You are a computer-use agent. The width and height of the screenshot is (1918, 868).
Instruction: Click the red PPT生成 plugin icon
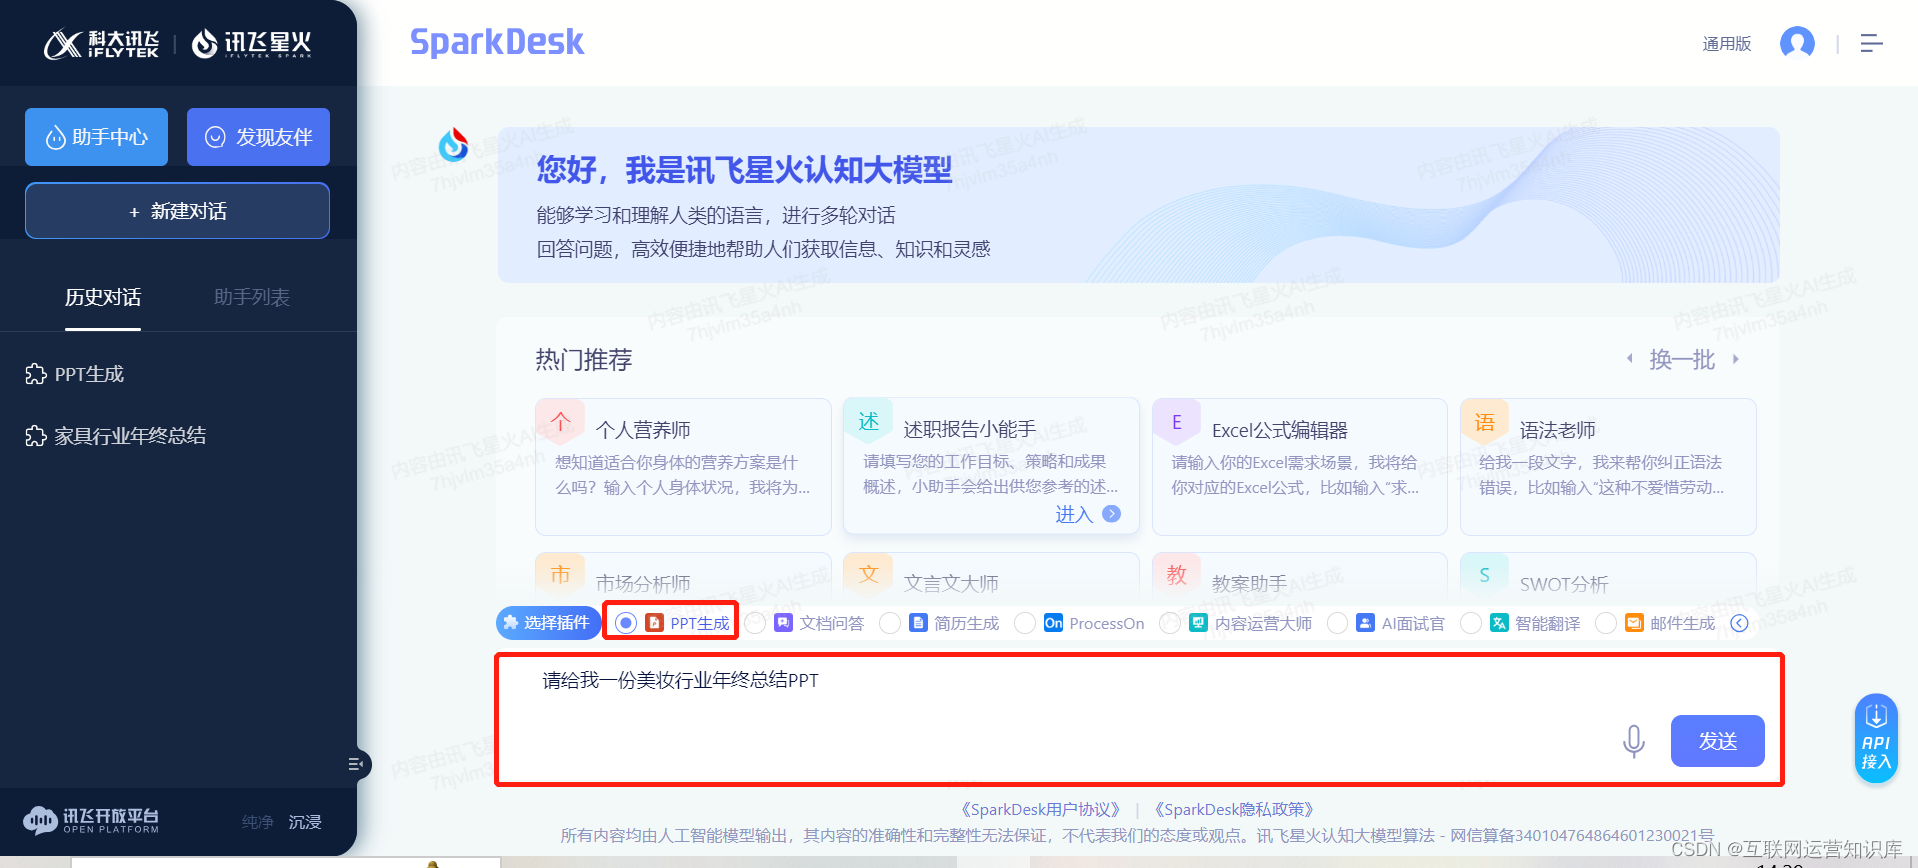(654, 623)
